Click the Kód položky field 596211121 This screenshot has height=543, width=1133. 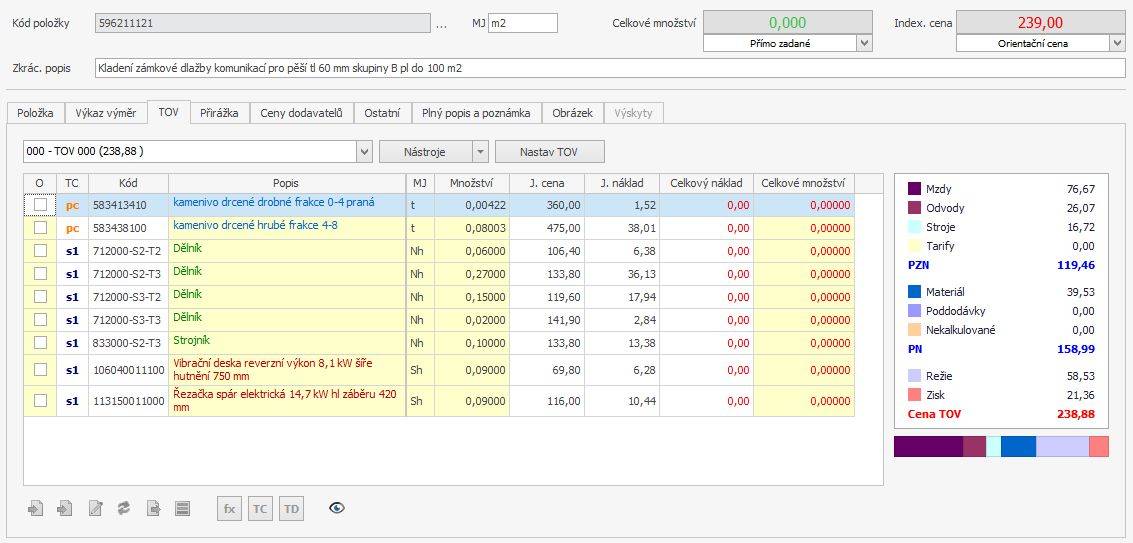[x=263, y=23]
